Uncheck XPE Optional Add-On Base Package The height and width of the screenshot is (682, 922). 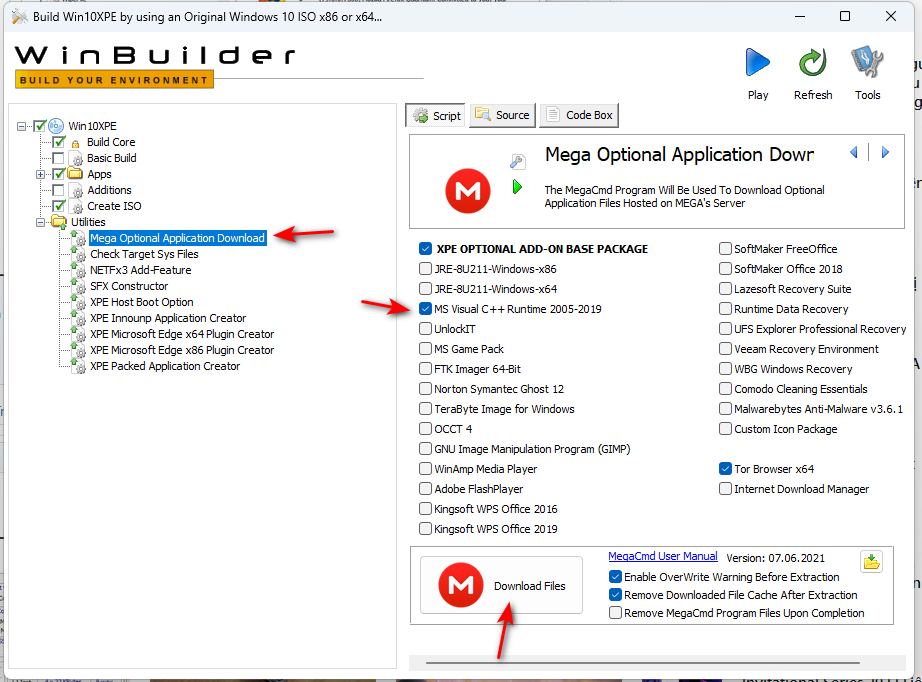point(426,249)
